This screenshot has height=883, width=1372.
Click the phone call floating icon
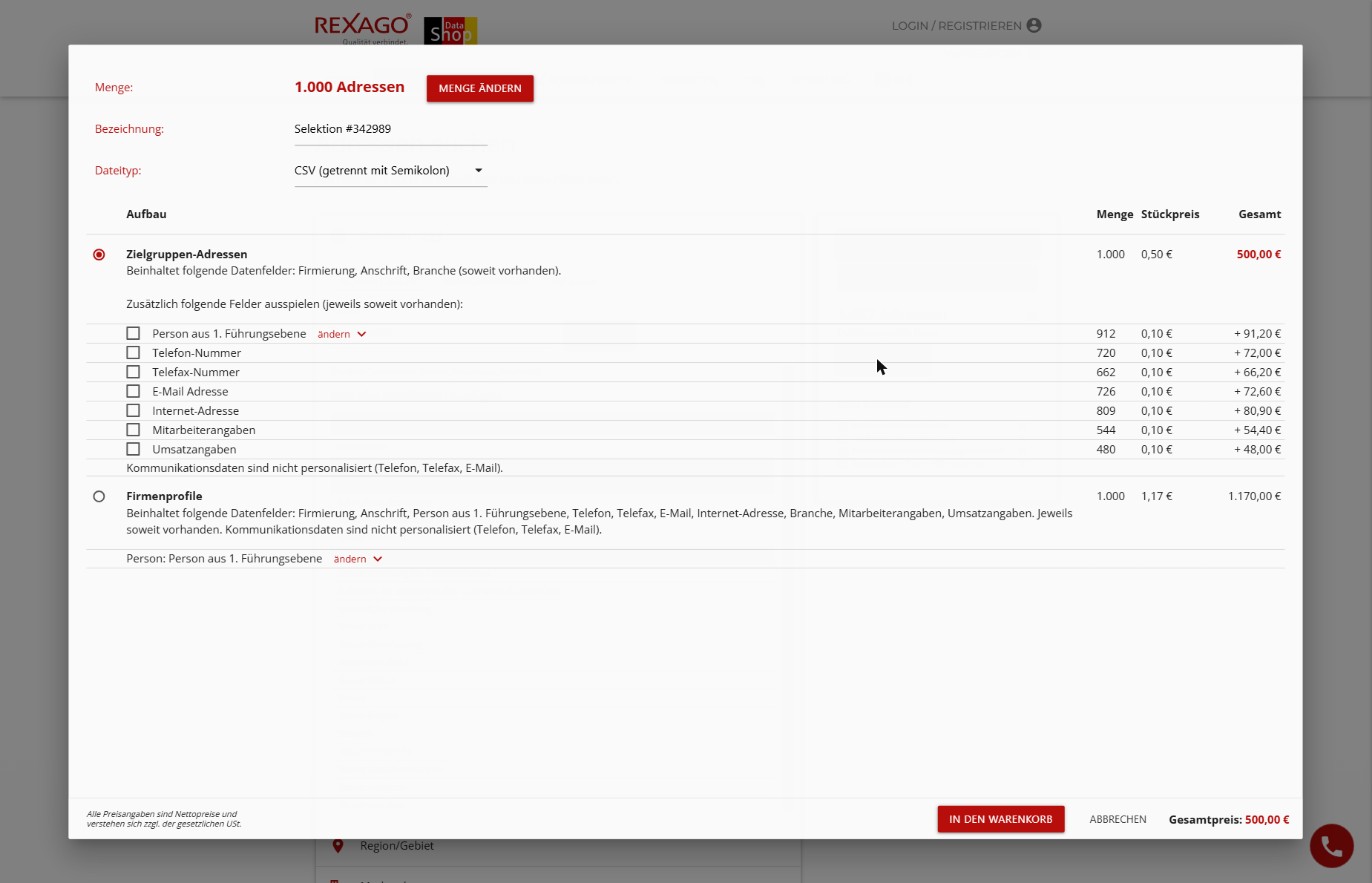click(x=1331, y=846)
